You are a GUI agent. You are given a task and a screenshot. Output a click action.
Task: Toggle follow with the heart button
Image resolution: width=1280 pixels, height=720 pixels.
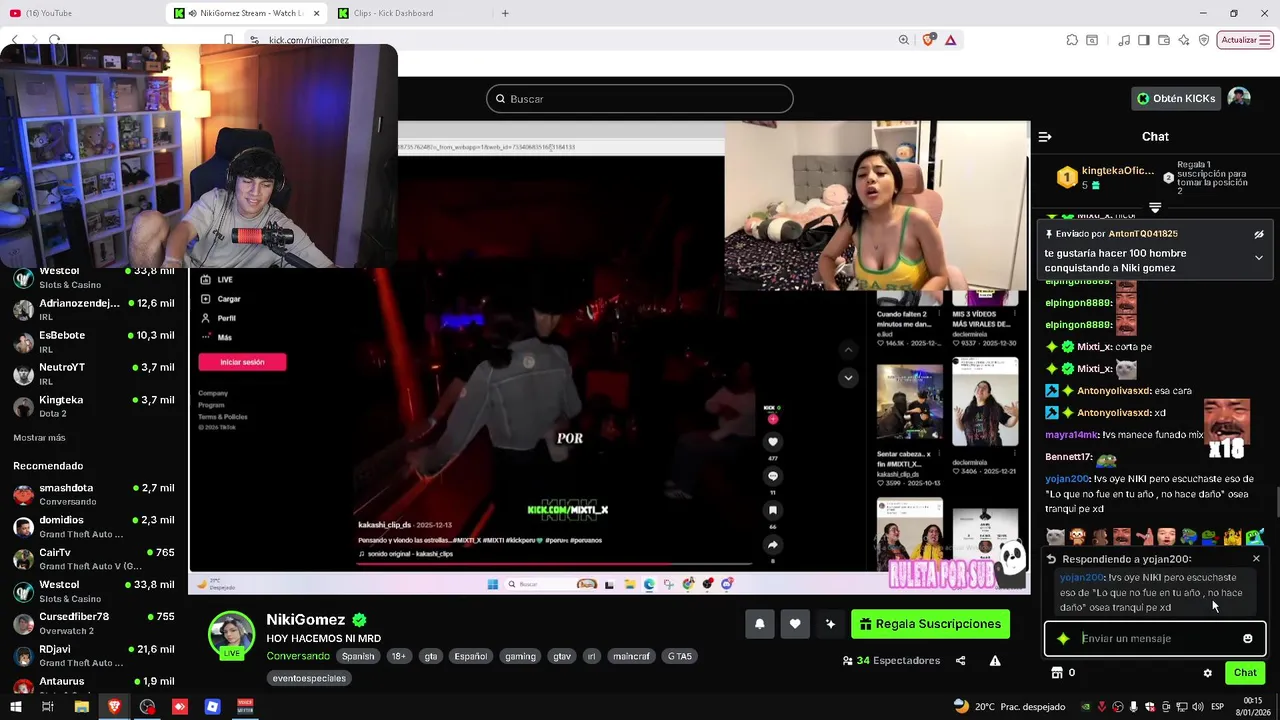795,624
